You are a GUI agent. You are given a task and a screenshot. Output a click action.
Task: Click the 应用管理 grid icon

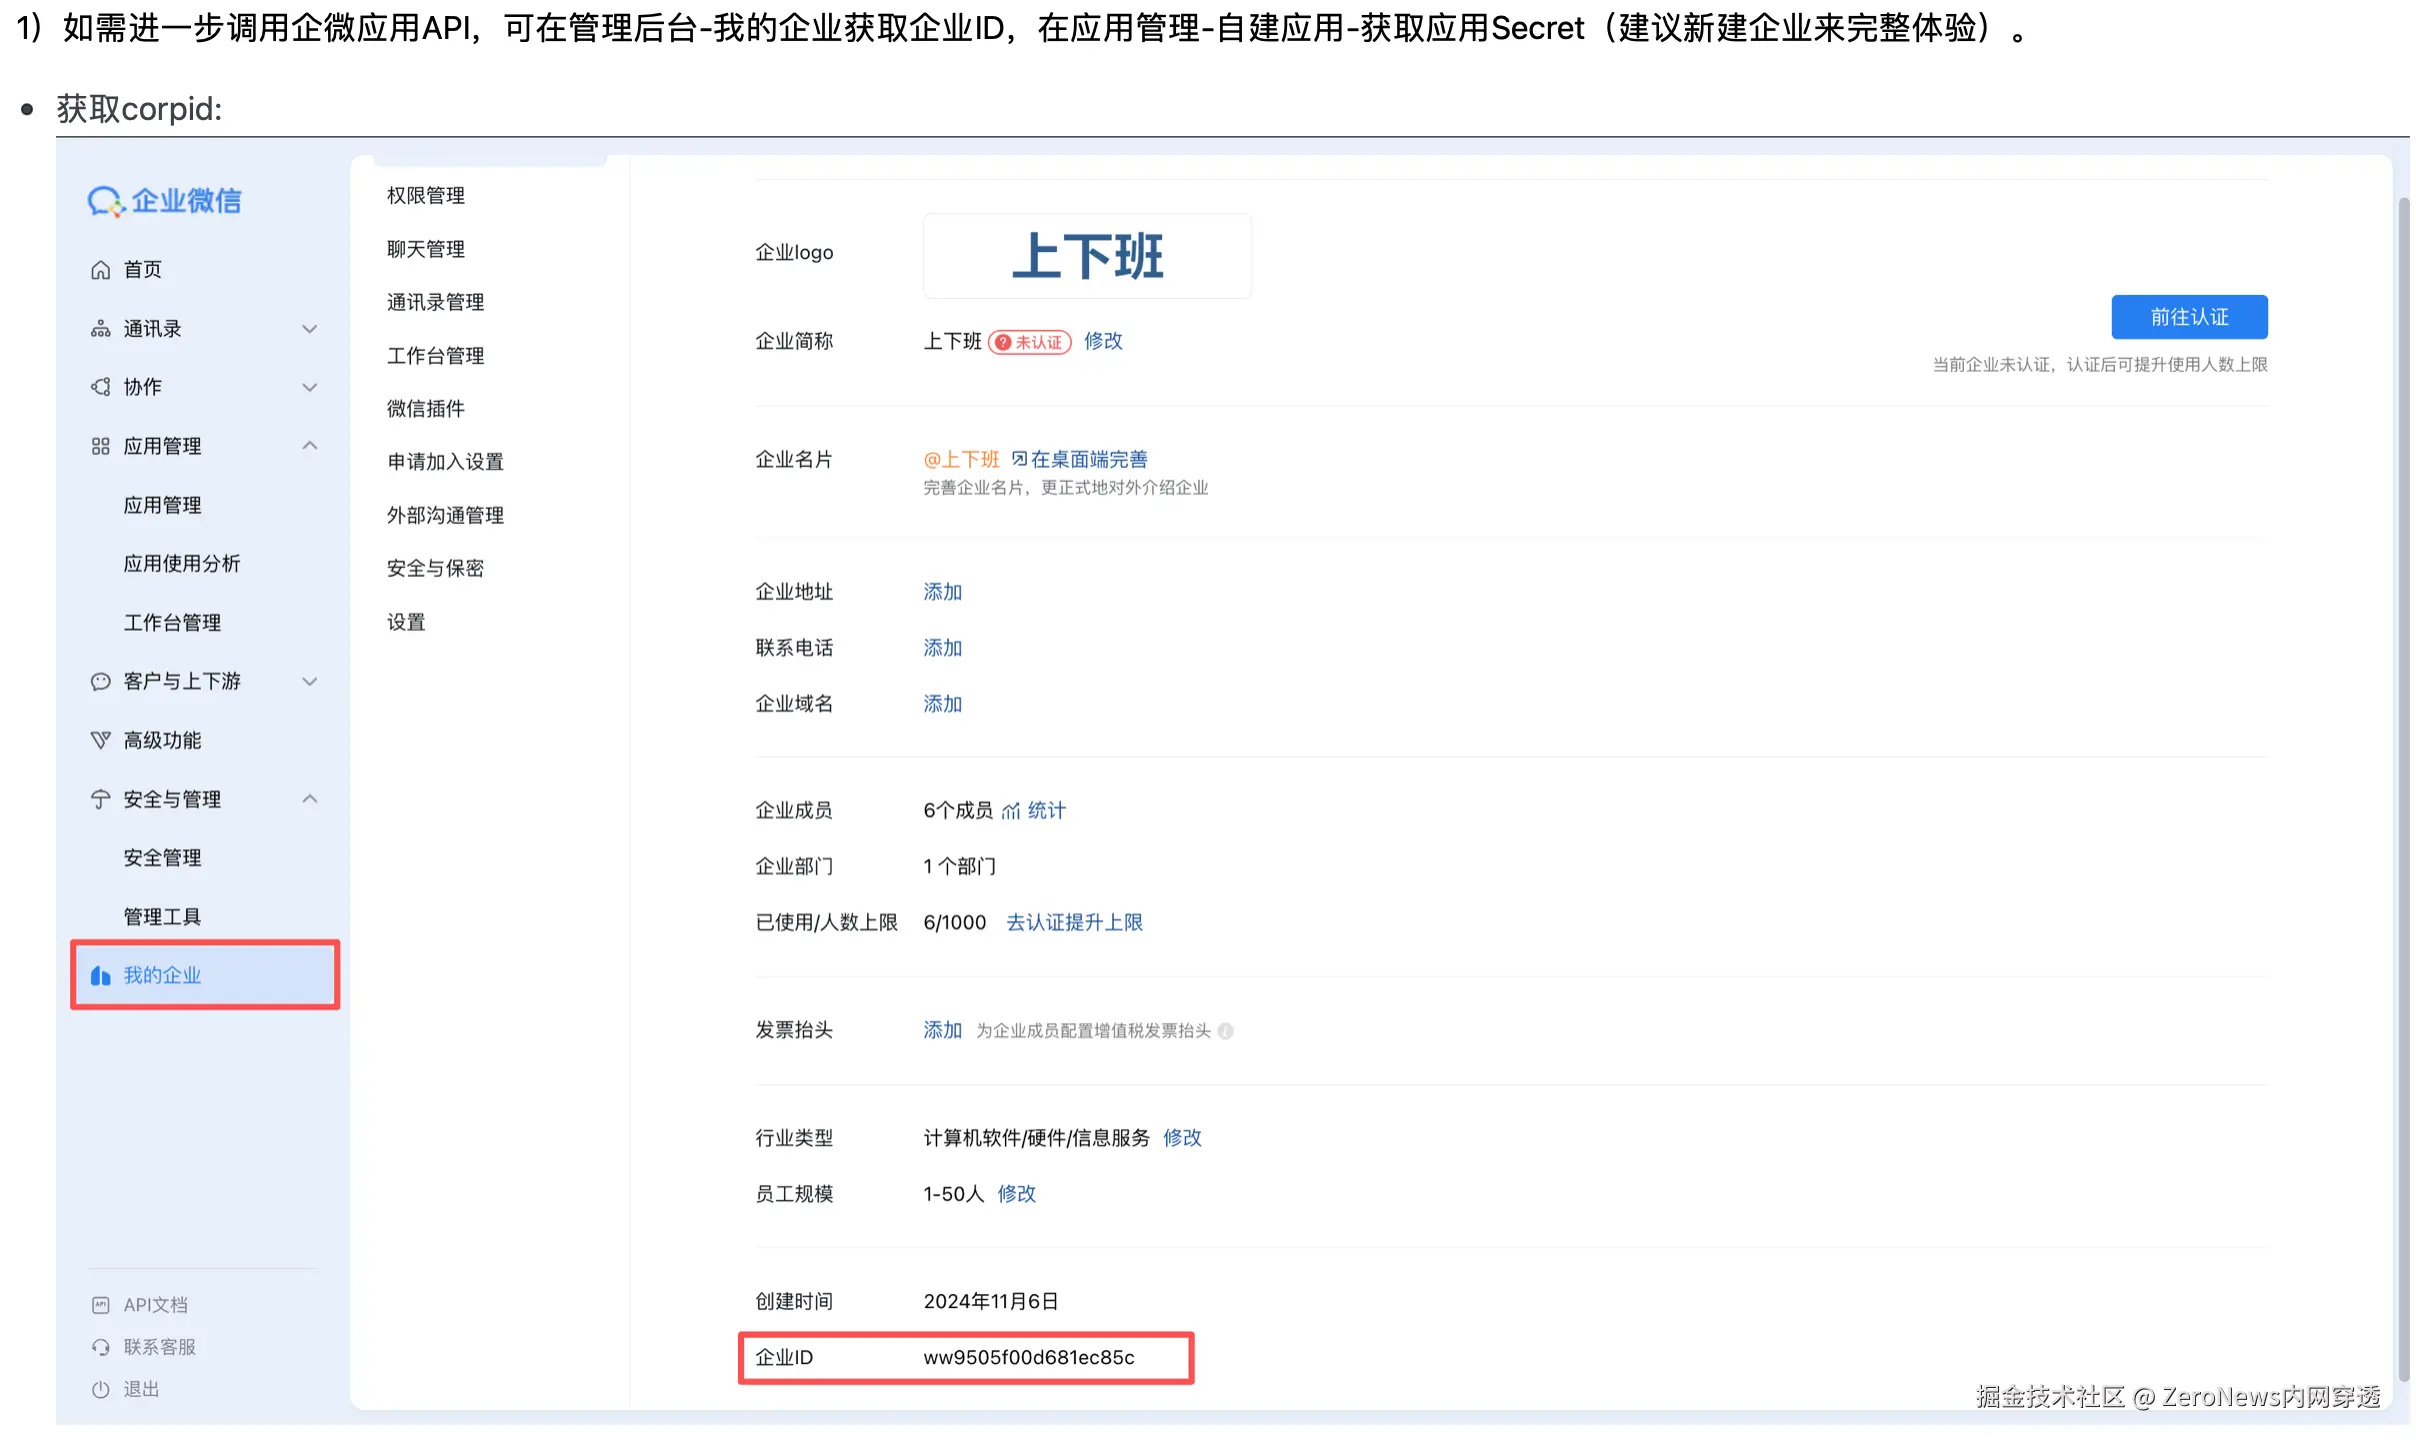[x=100, y=446]
